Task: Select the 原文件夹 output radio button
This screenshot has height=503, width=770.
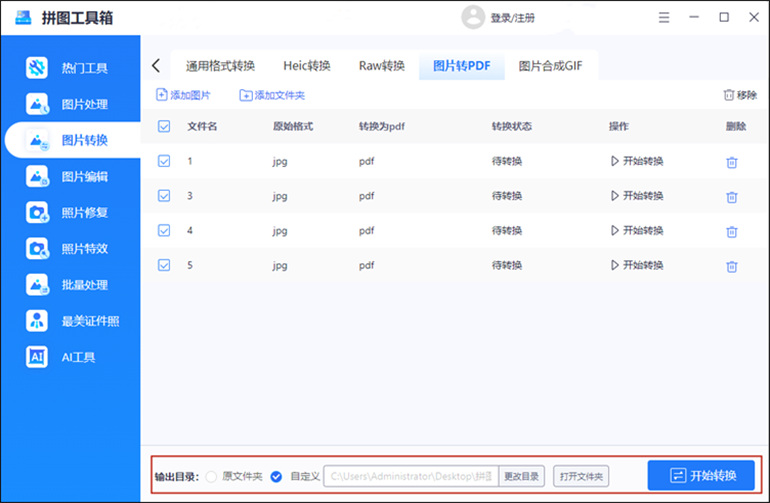Action: click(211, 476)
